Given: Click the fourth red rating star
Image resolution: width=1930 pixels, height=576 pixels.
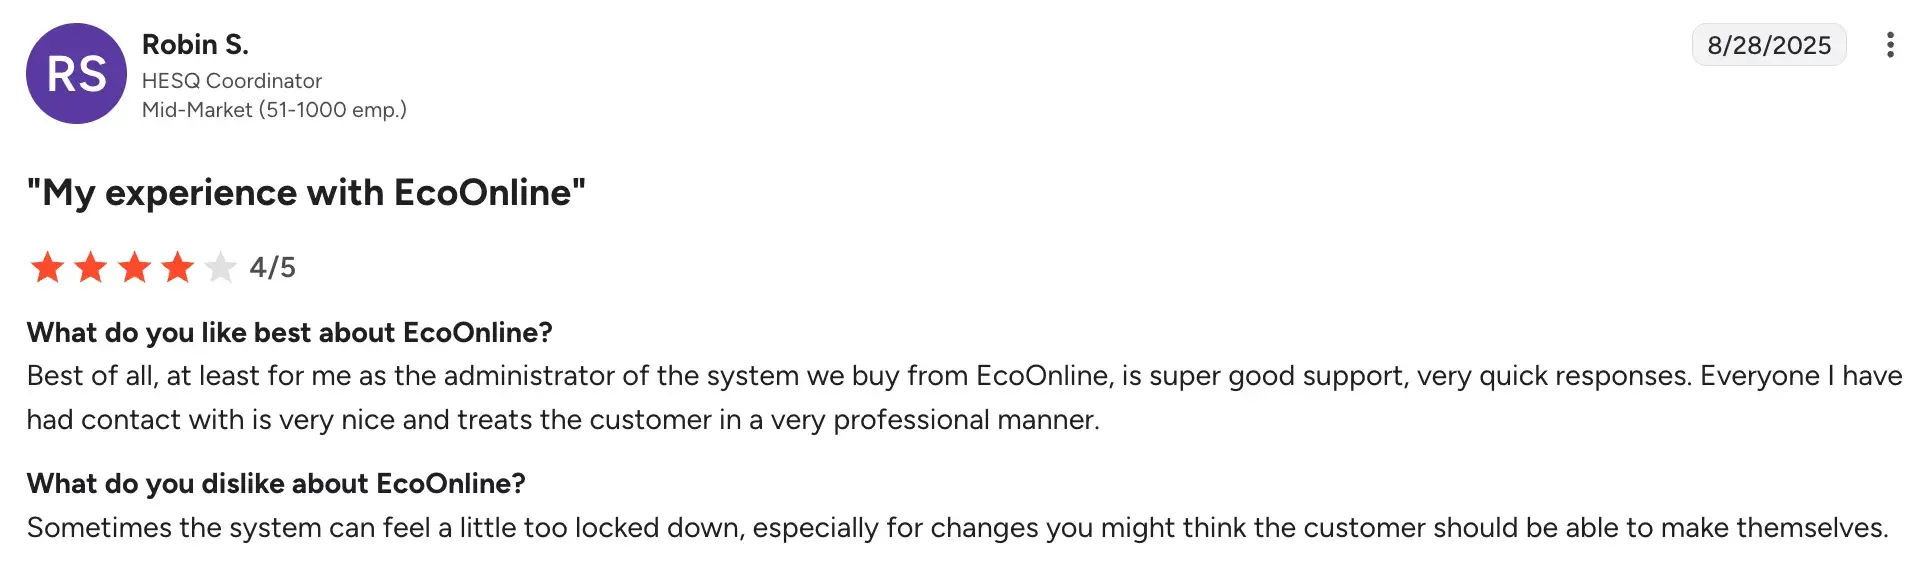Looking at the screenshot, I should (178, 268).
